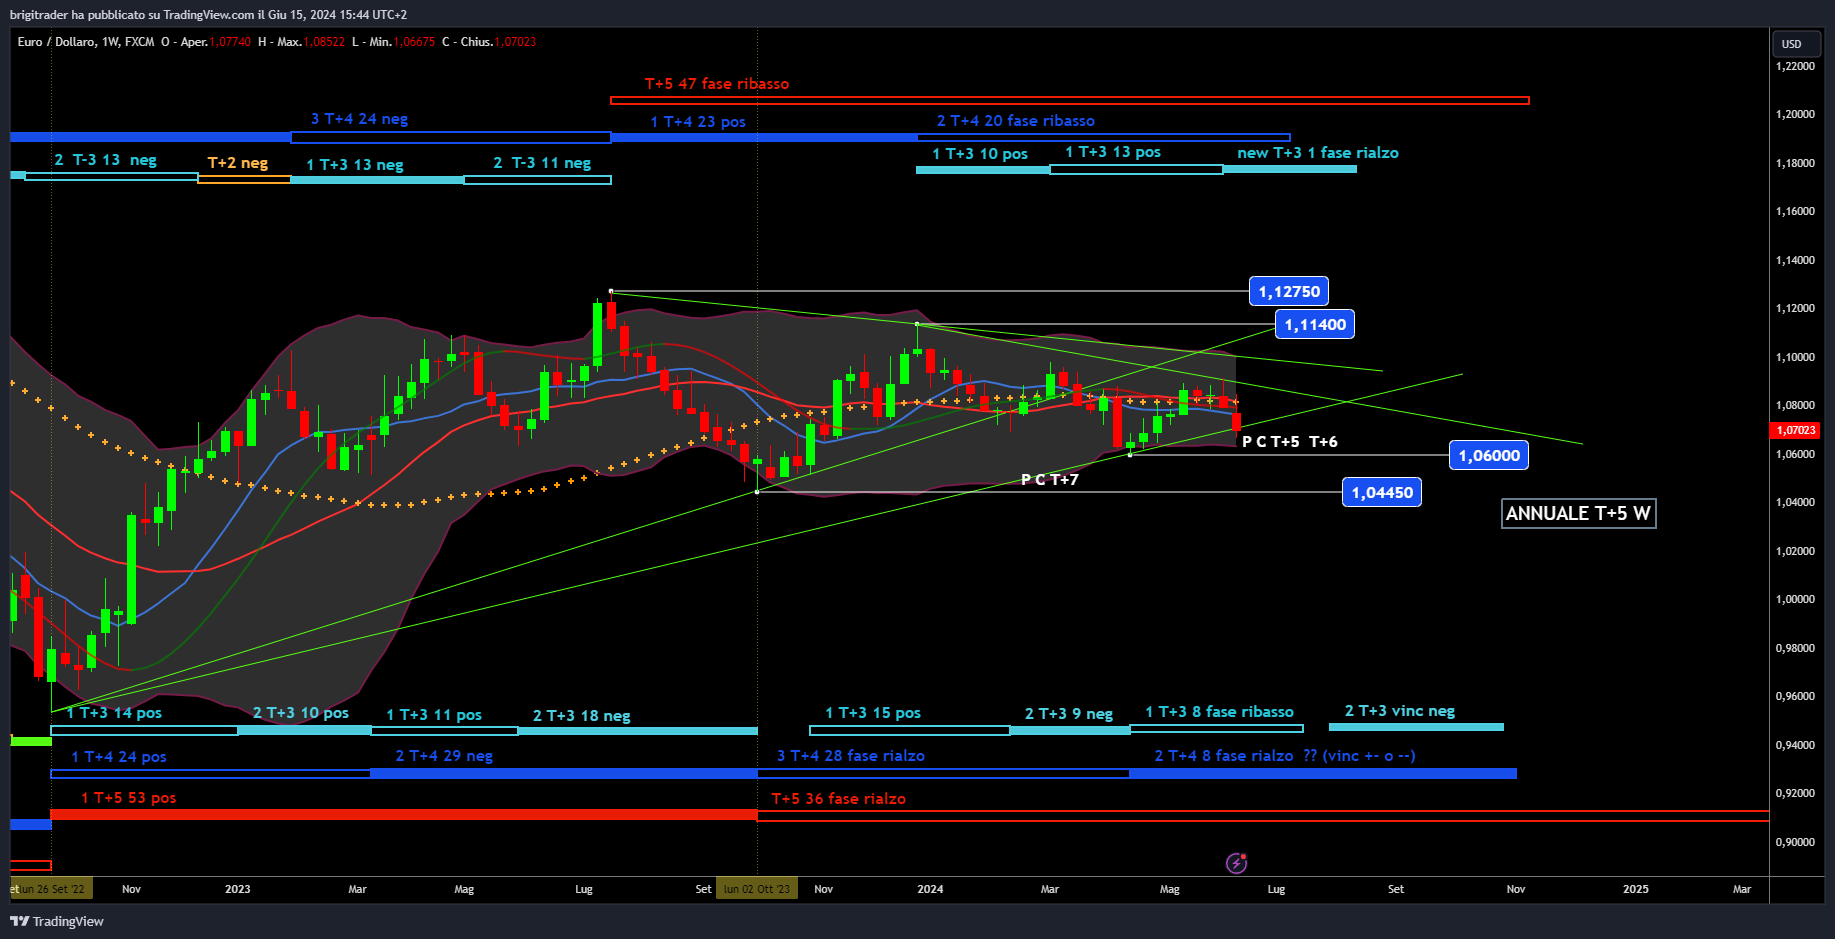Select the 1,04450 price level label
Viewport: 1835px width, 939px height.
tap(1381, 493)
